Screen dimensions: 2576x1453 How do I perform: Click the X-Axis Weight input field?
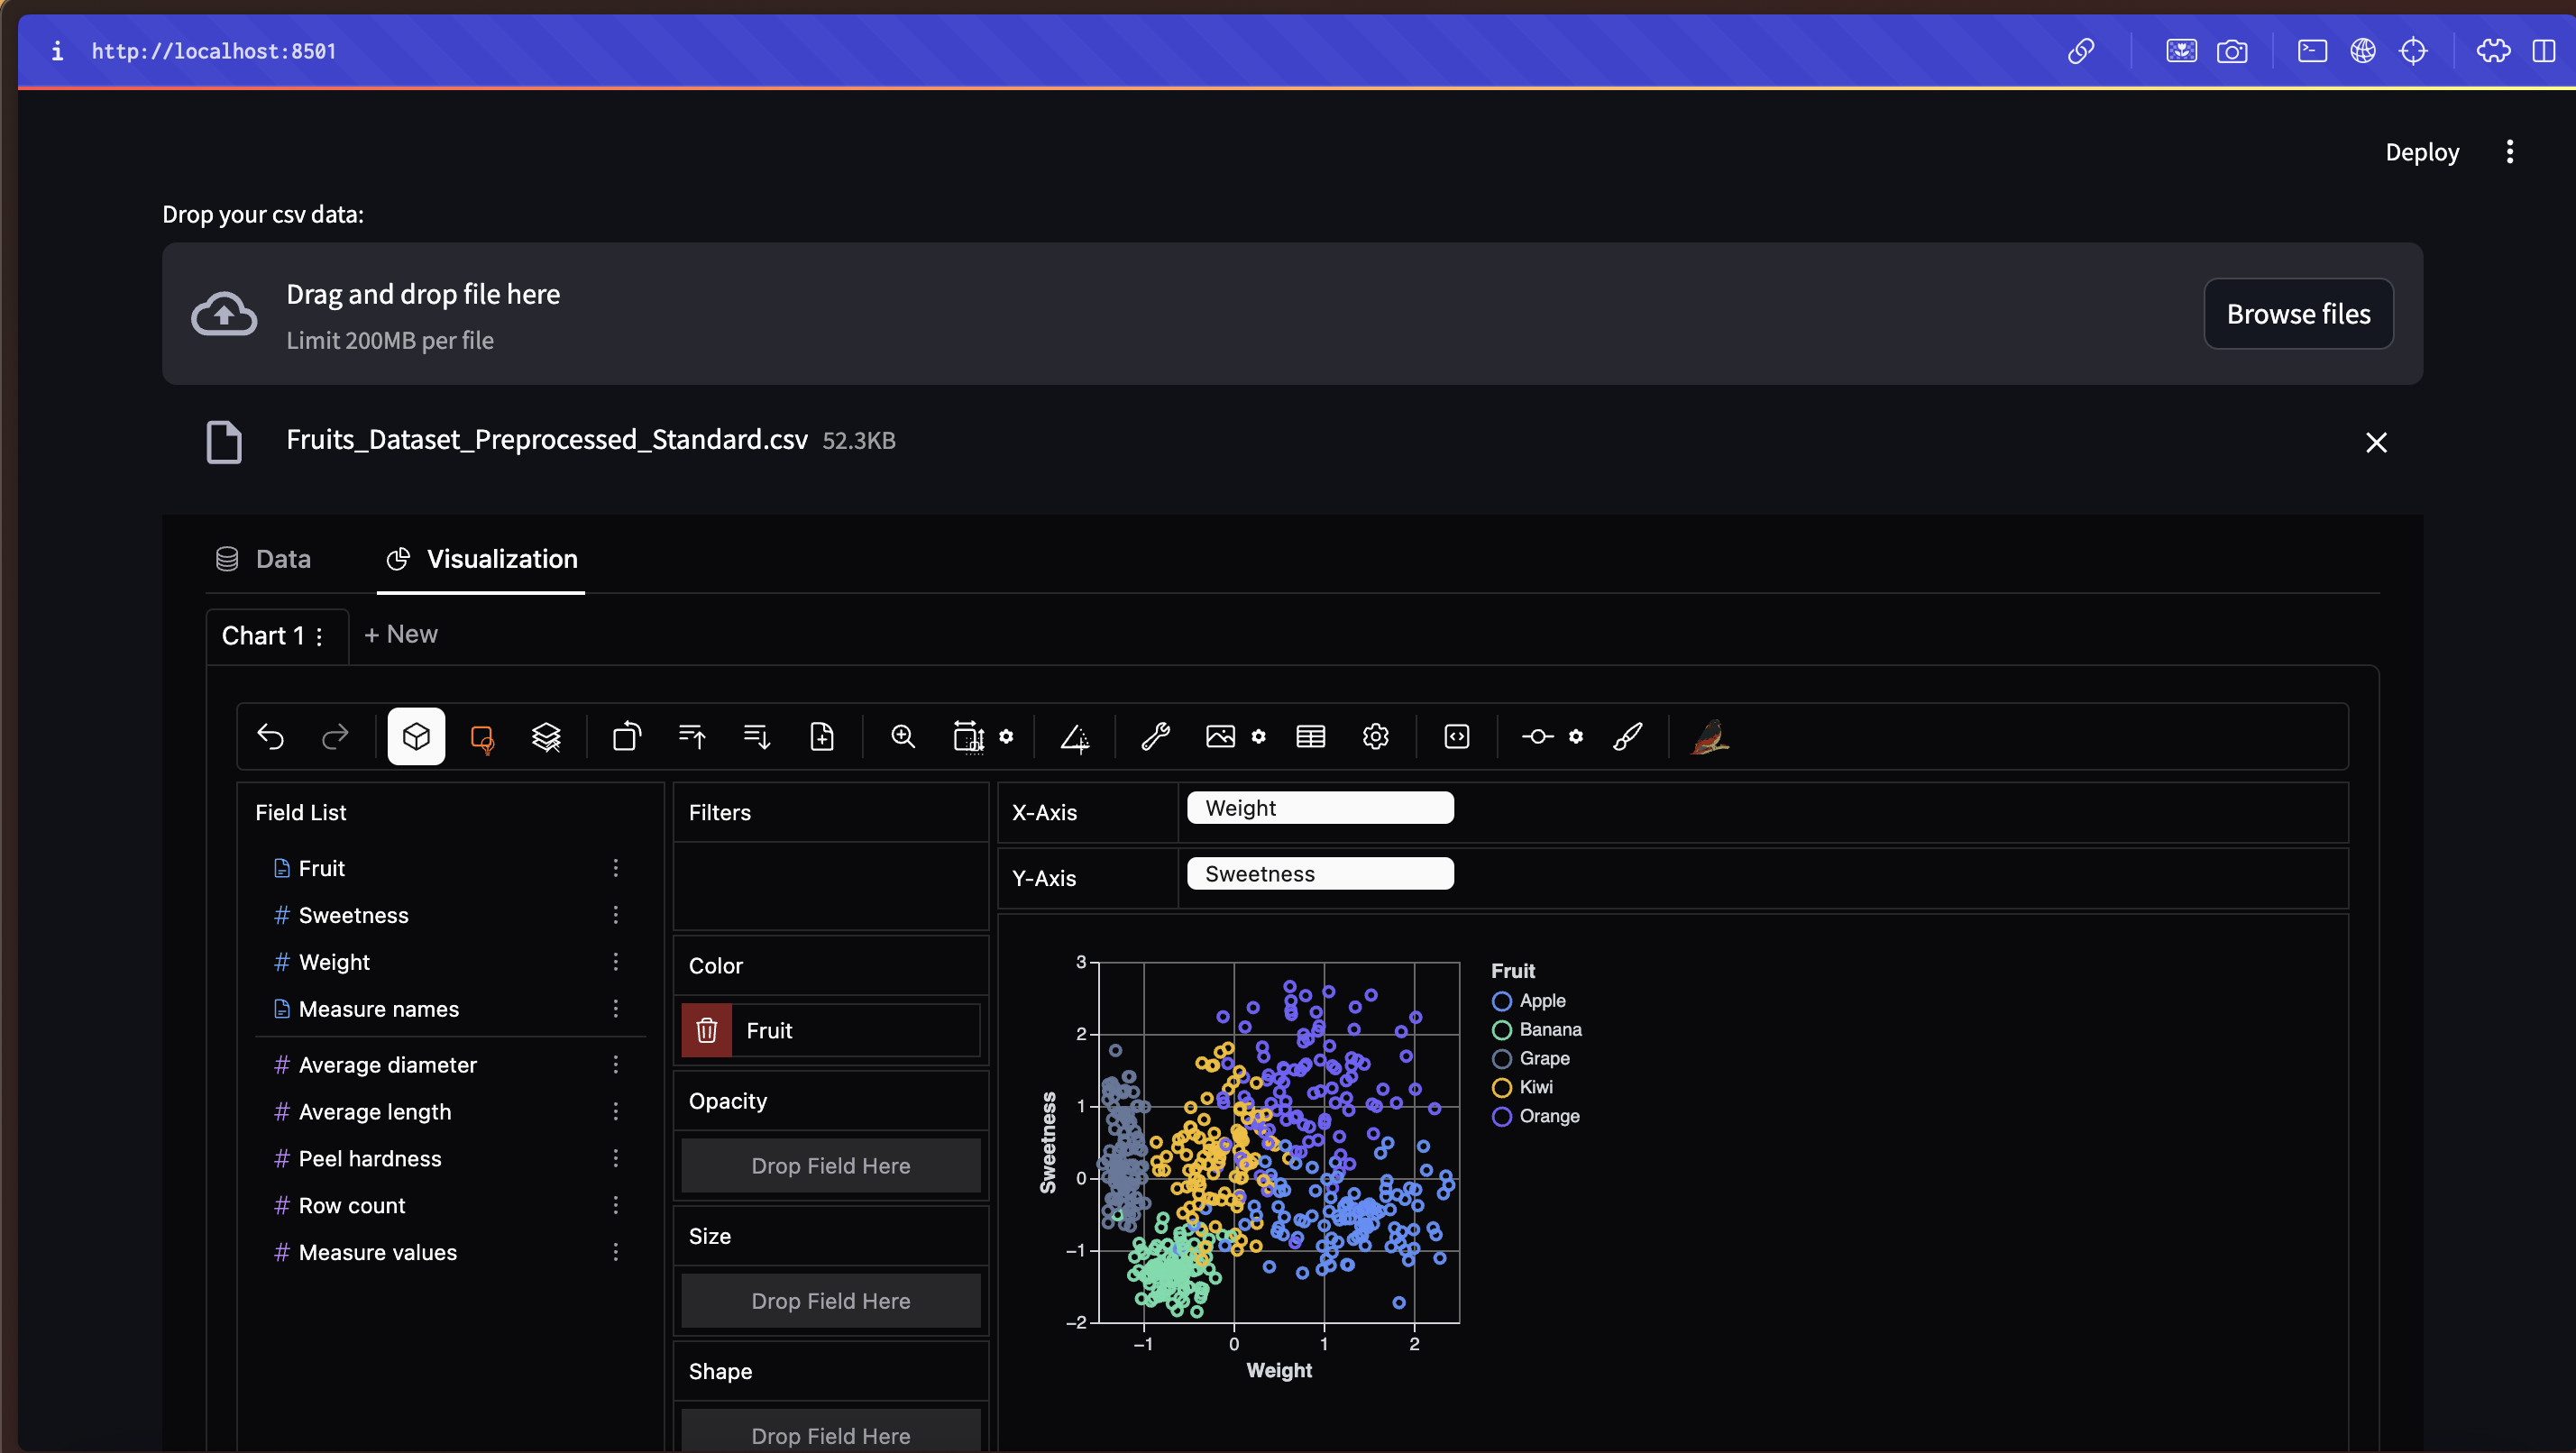[1320, 808]
